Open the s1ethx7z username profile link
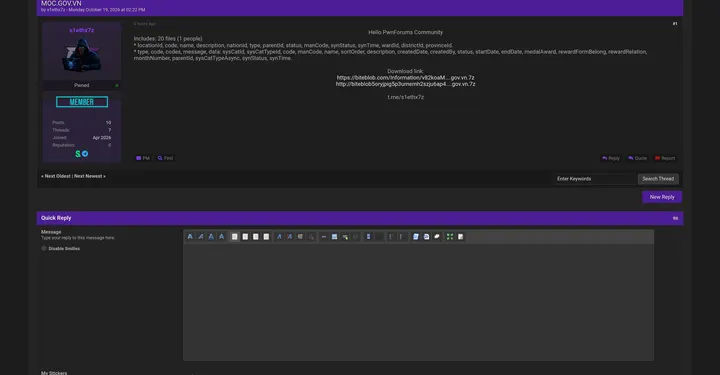This screenshot has width=720, height=375. (x=82, y=30)
